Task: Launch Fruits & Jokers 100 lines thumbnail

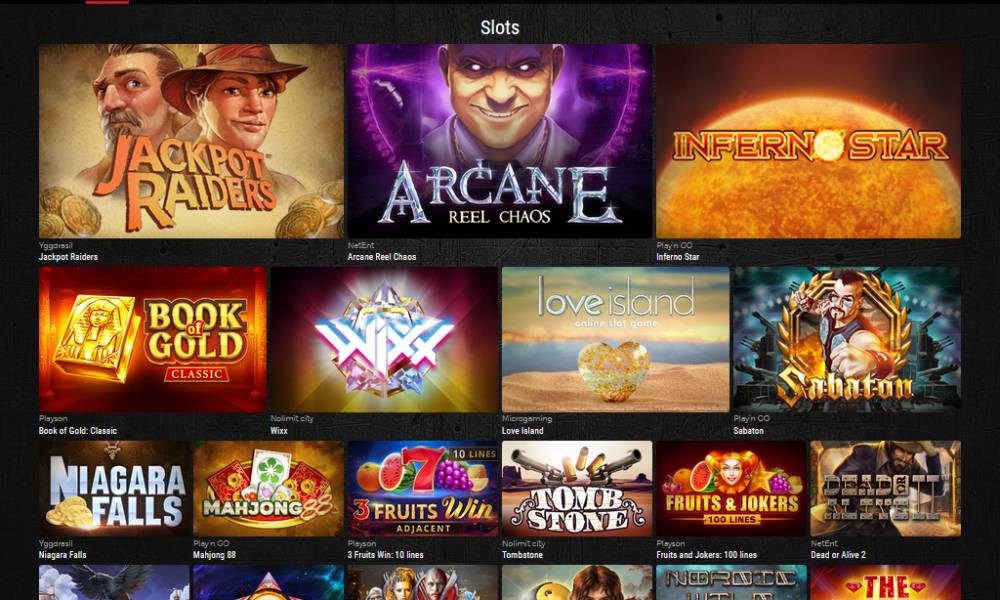Action: 732,488
